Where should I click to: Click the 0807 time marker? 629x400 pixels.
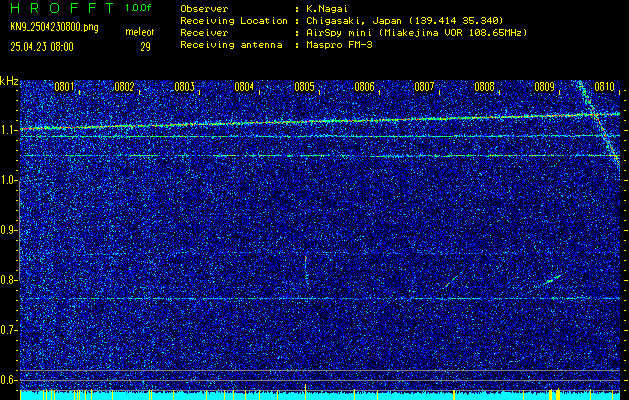coord(424,87)
